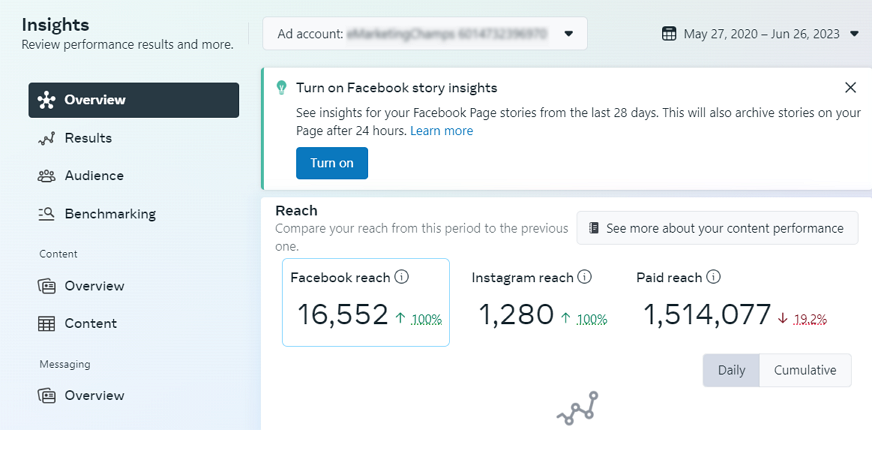Dismiss the story insights banner
Viewport: 872px width, 449px height.
[x=850, y=88]
